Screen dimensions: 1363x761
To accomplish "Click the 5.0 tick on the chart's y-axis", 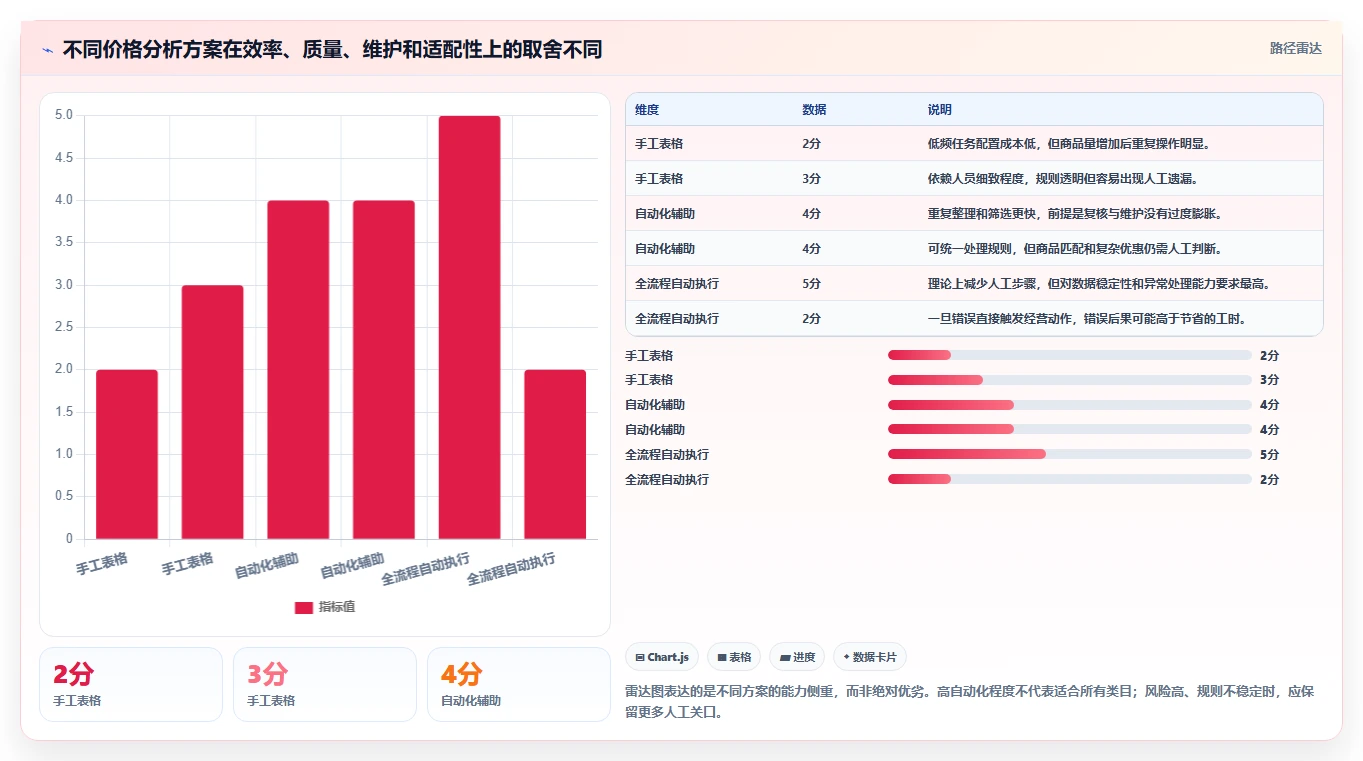I will tap(64, 115).
